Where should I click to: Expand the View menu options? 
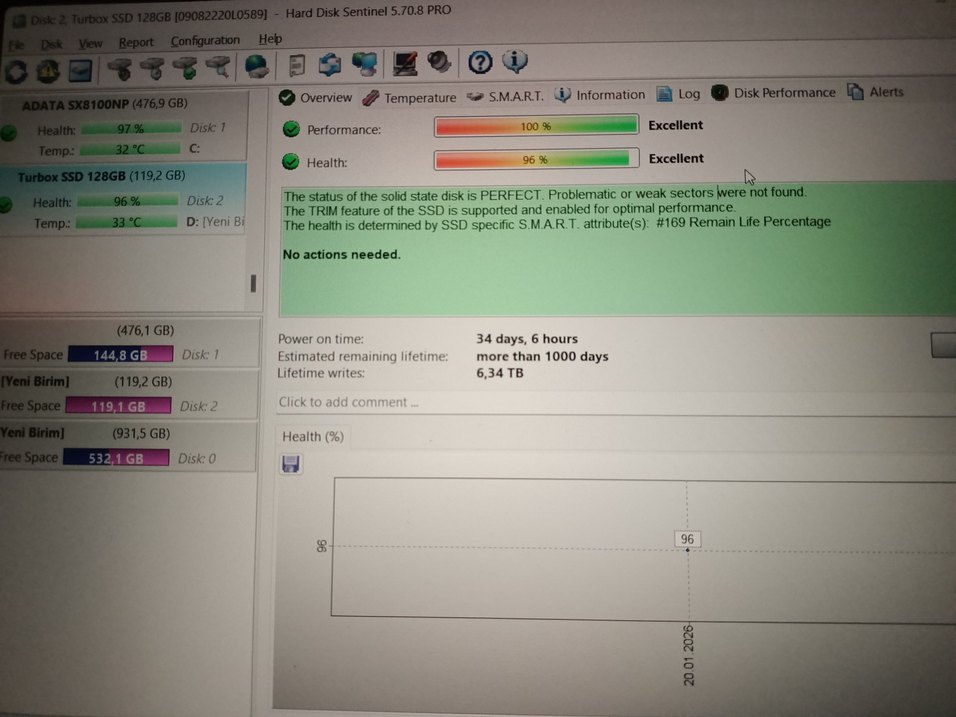tap(90, 41)
